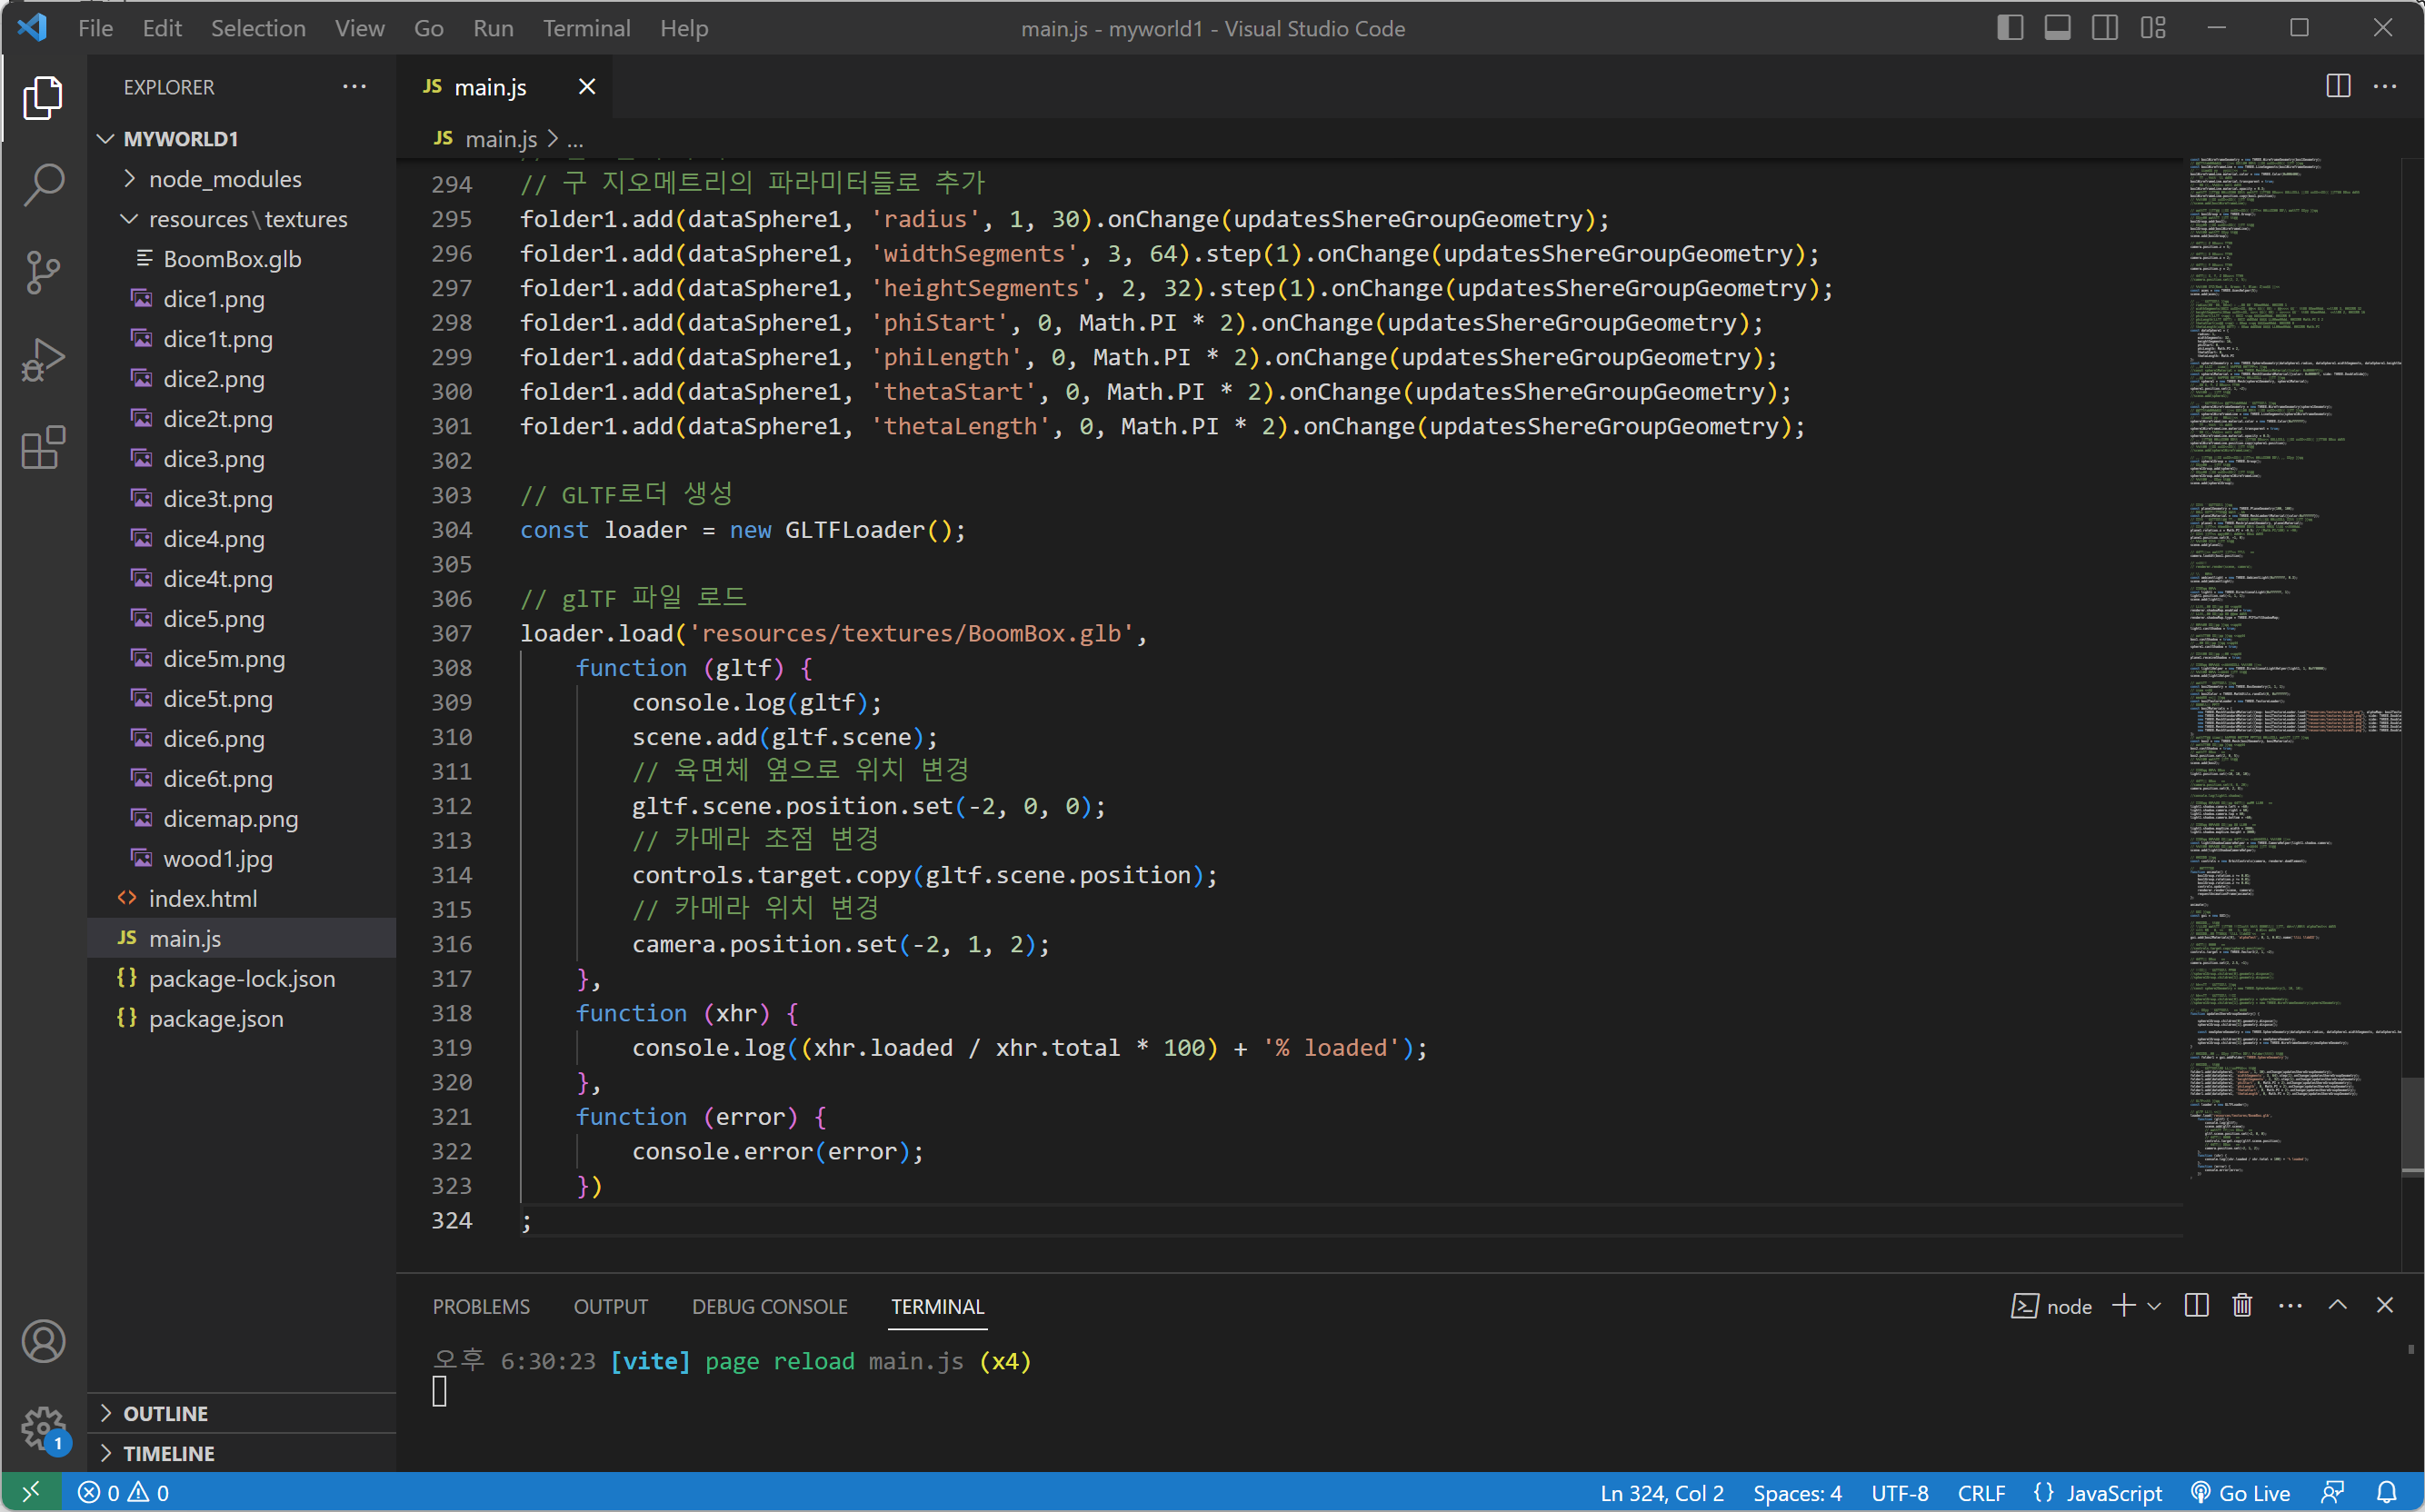Open the Source Control view
Image resolution: width=2425 pixels, height=1512 pixels.
coord(43,272)
